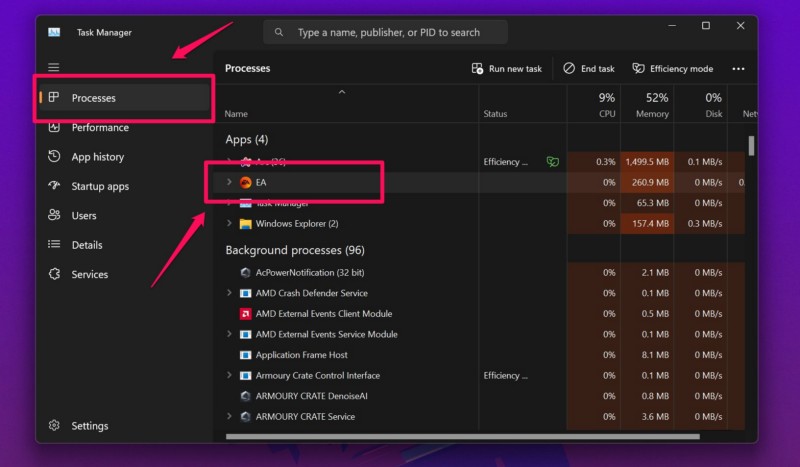
Task: Click the process list vertical scrollbar
Action: coord(751,147)
